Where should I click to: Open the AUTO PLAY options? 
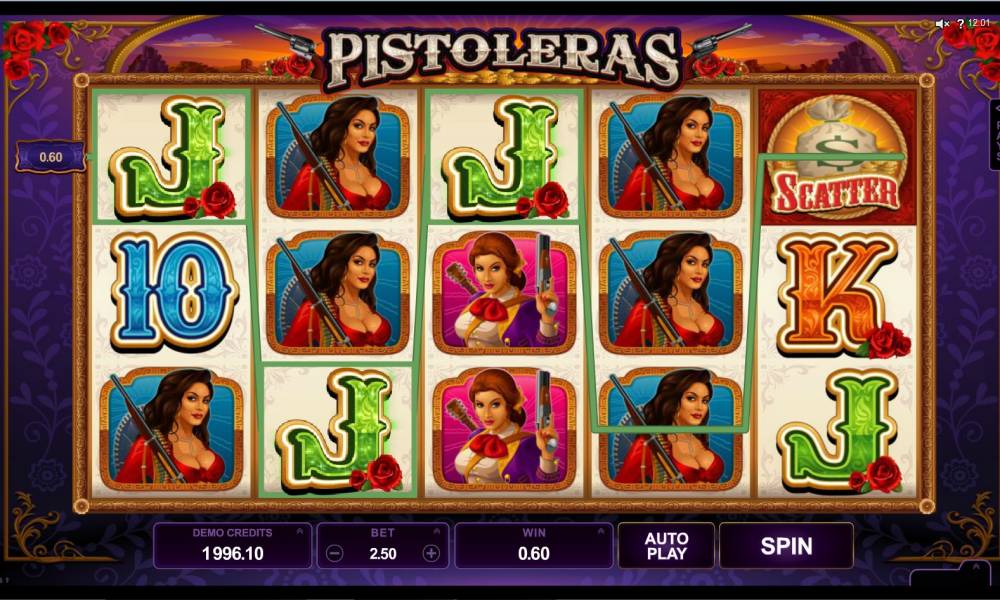666,546
